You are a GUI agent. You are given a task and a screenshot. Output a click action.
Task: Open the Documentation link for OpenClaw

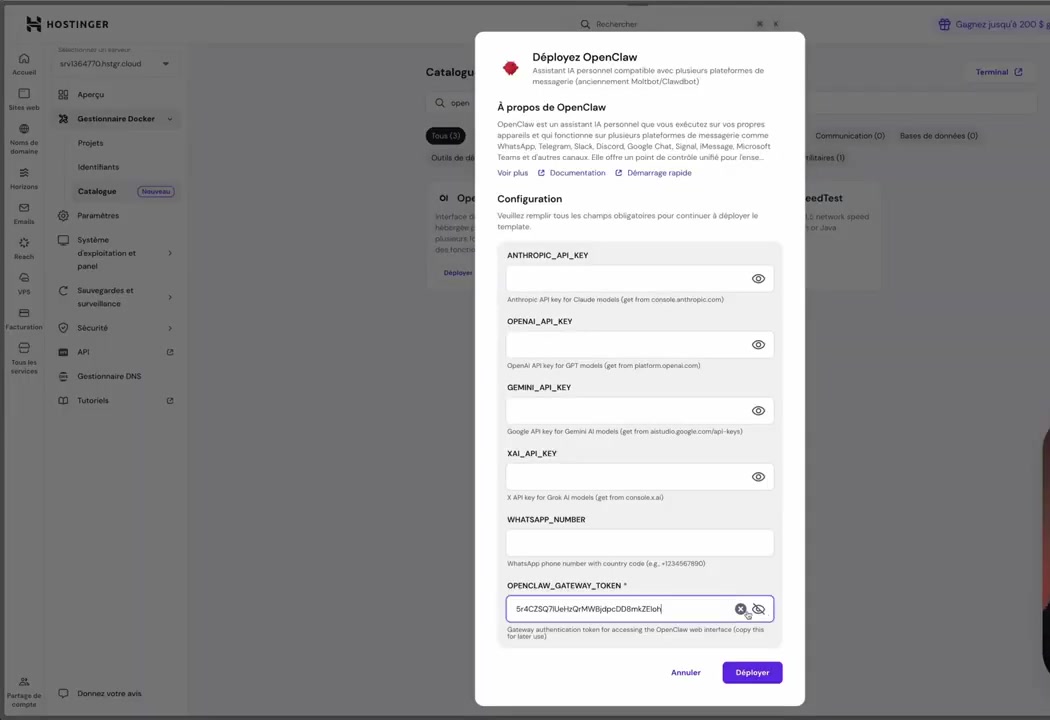[577, 172]
